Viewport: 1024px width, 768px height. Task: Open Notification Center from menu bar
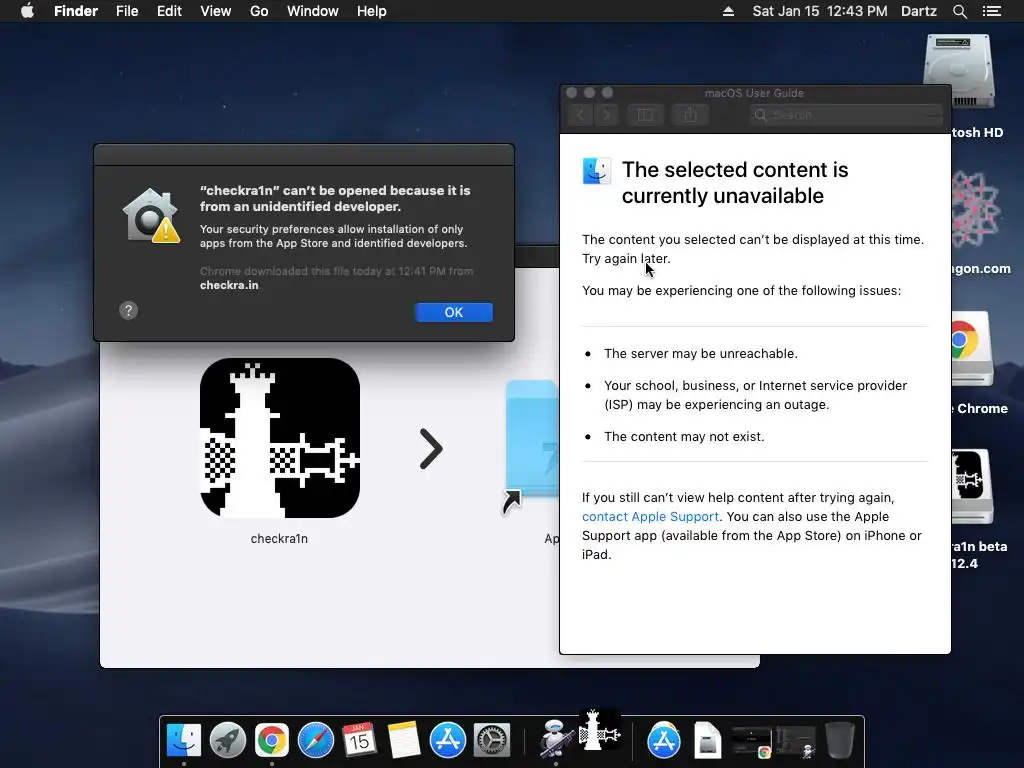(992, 11)
